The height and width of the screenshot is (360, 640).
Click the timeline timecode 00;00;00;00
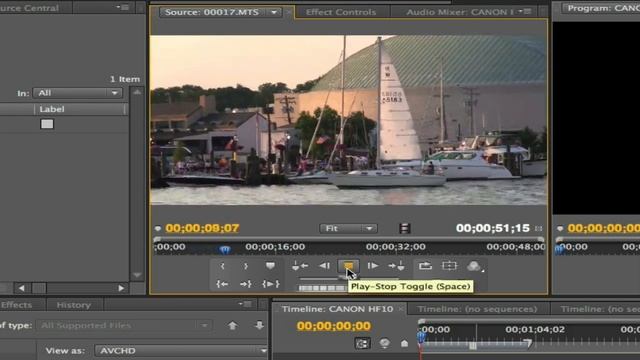[x=334, y=326]
